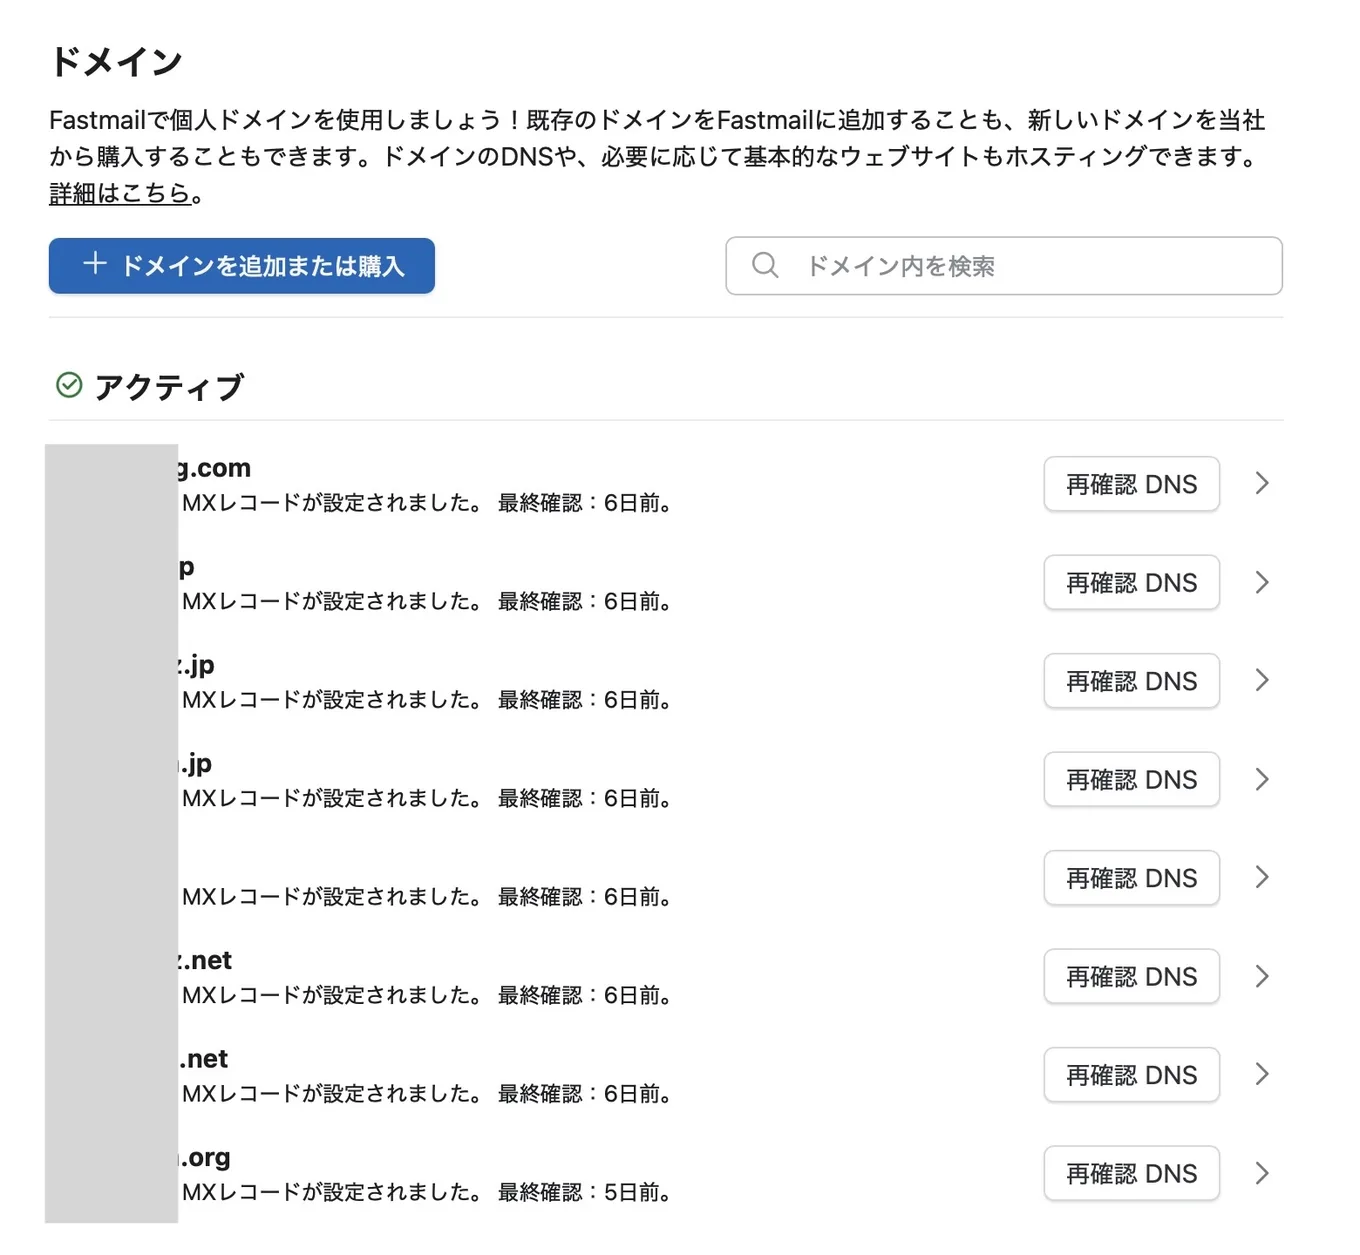The image size is (1360, 1255).
Task: Select the 最終確認：5日前 status text
Action: (584, 1192)
